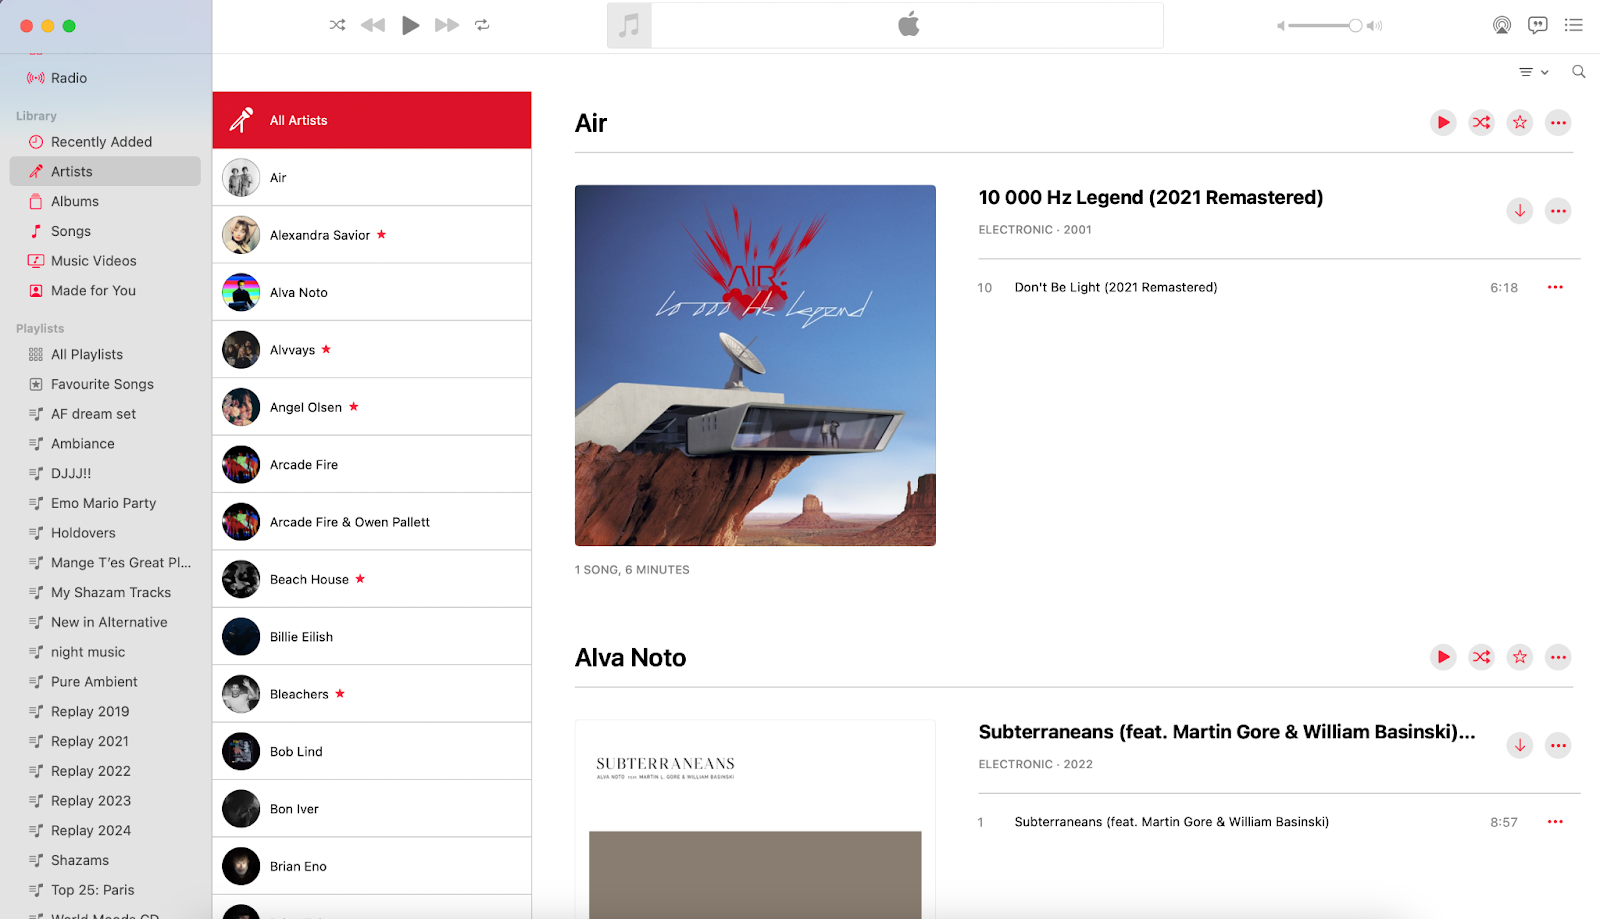Open Radio from the sidebar
The height and width of the screenshot is (919, 1600).
[x=69, y=77]
